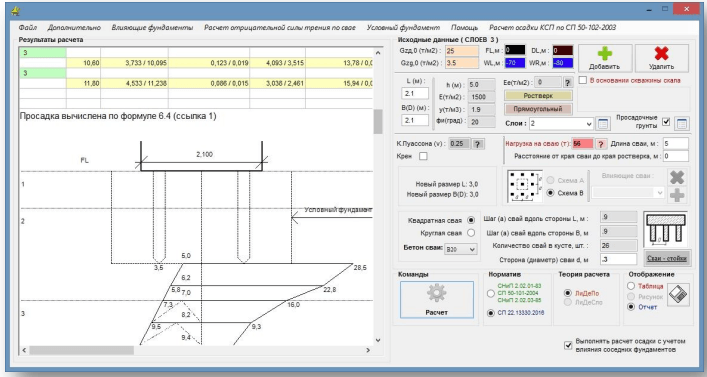This screenshot has height=377, width=707.
Task: Open table icon beside Просадочные грунты checkbox
Action: tap(681, 124)
